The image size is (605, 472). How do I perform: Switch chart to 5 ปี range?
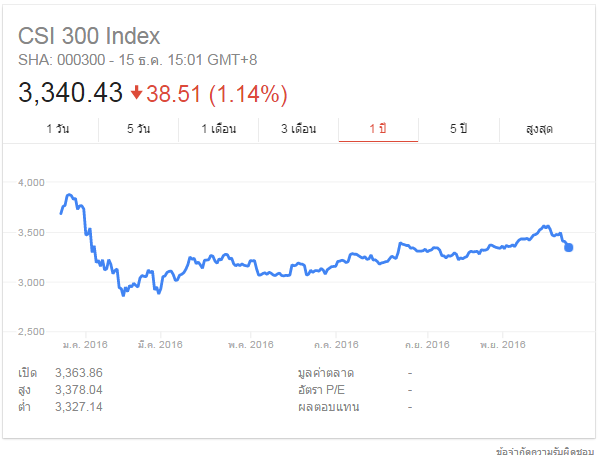pyautogui.click(x=458, y=130)
